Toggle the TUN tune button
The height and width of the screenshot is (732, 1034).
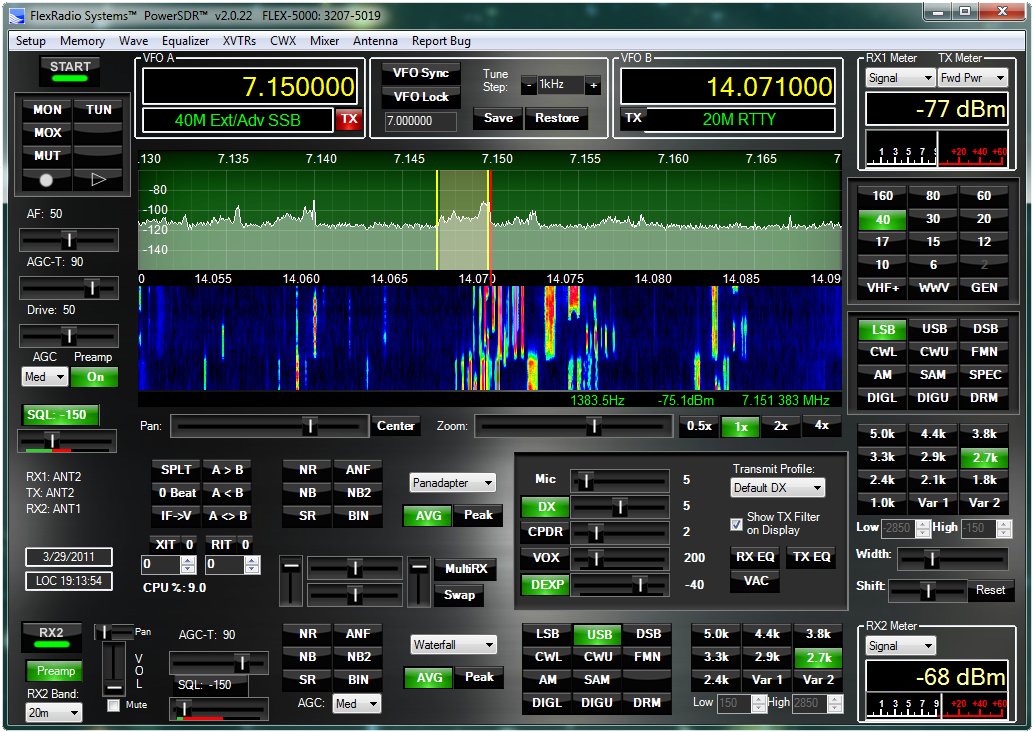pyautogui.click(x=98, y=110)
